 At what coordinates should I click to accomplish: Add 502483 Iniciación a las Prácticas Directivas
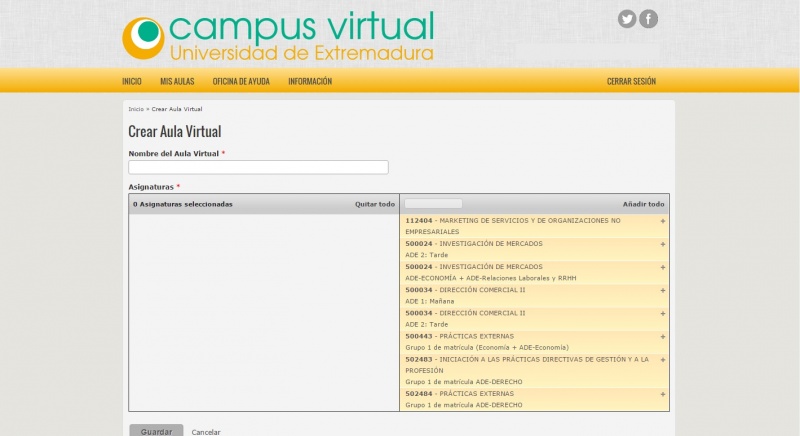pos(662,359)
